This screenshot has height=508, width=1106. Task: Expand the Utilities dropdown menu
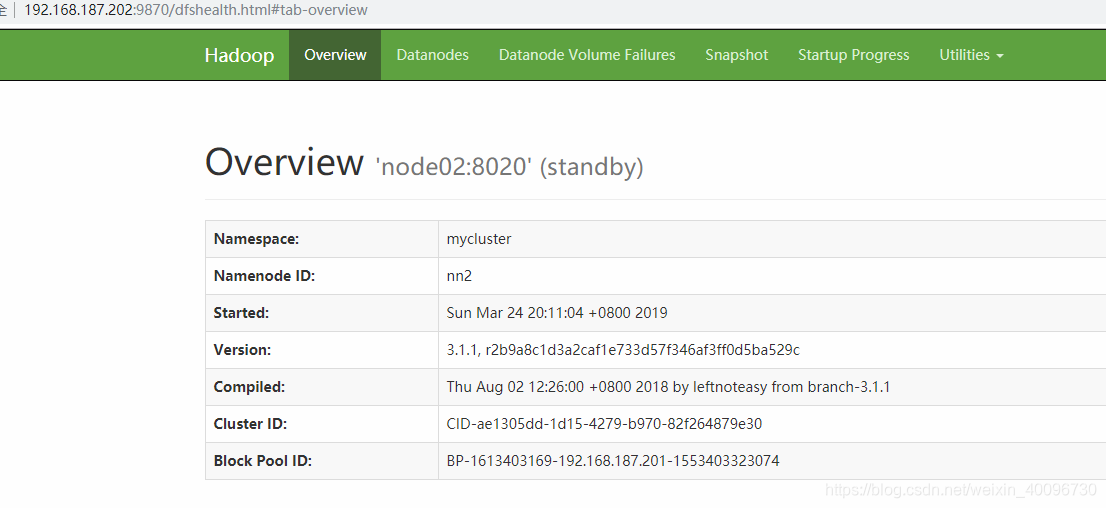(x=971, y=55)
